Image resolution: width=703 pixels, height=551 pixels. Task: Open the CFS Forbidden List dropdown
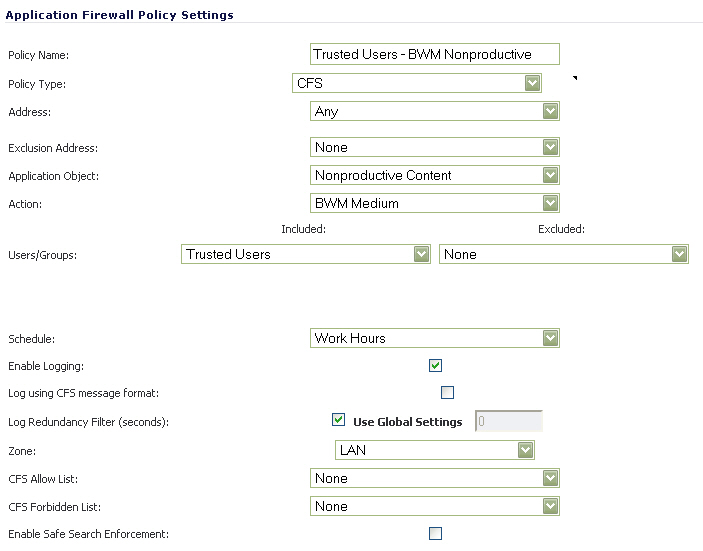point(434,506)
